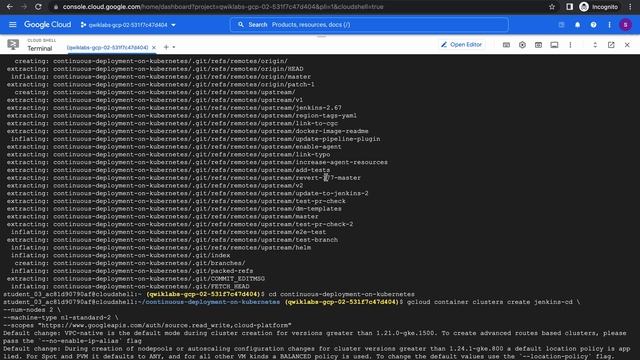Image resolution: width=640 pixels, height=360 pixels.
Task: Open the qwiklabs project selector dropdown
Action: point(128,25)
